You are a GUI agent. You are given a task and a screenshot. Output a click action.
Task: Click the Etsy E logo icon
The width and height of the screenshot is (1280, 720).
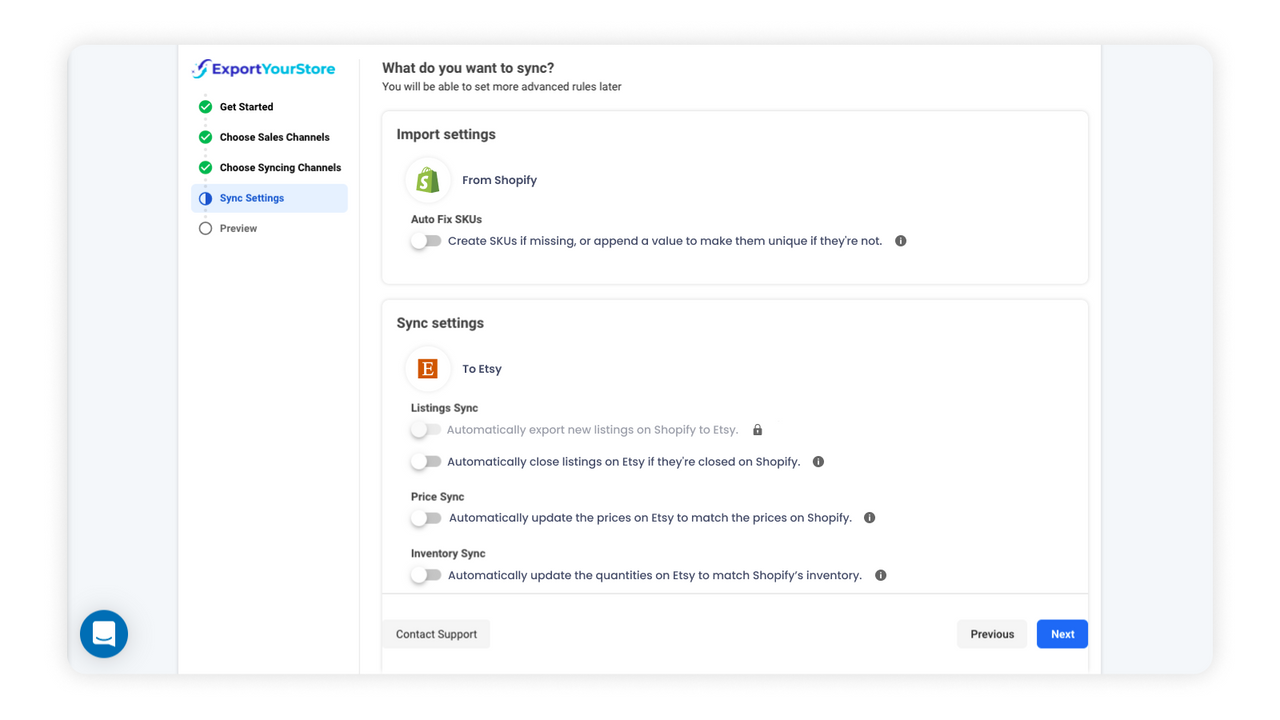(428, 369)
